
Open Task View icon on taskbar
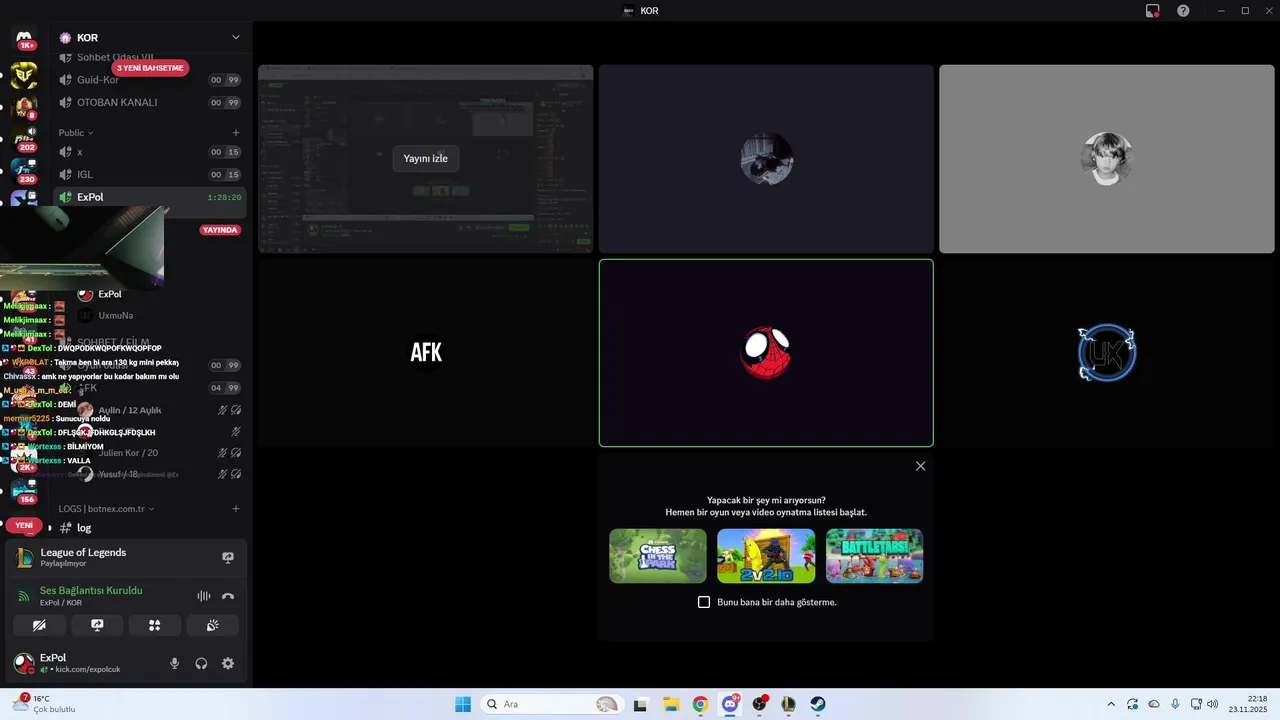pyautogui.click(x=641, y=704)
